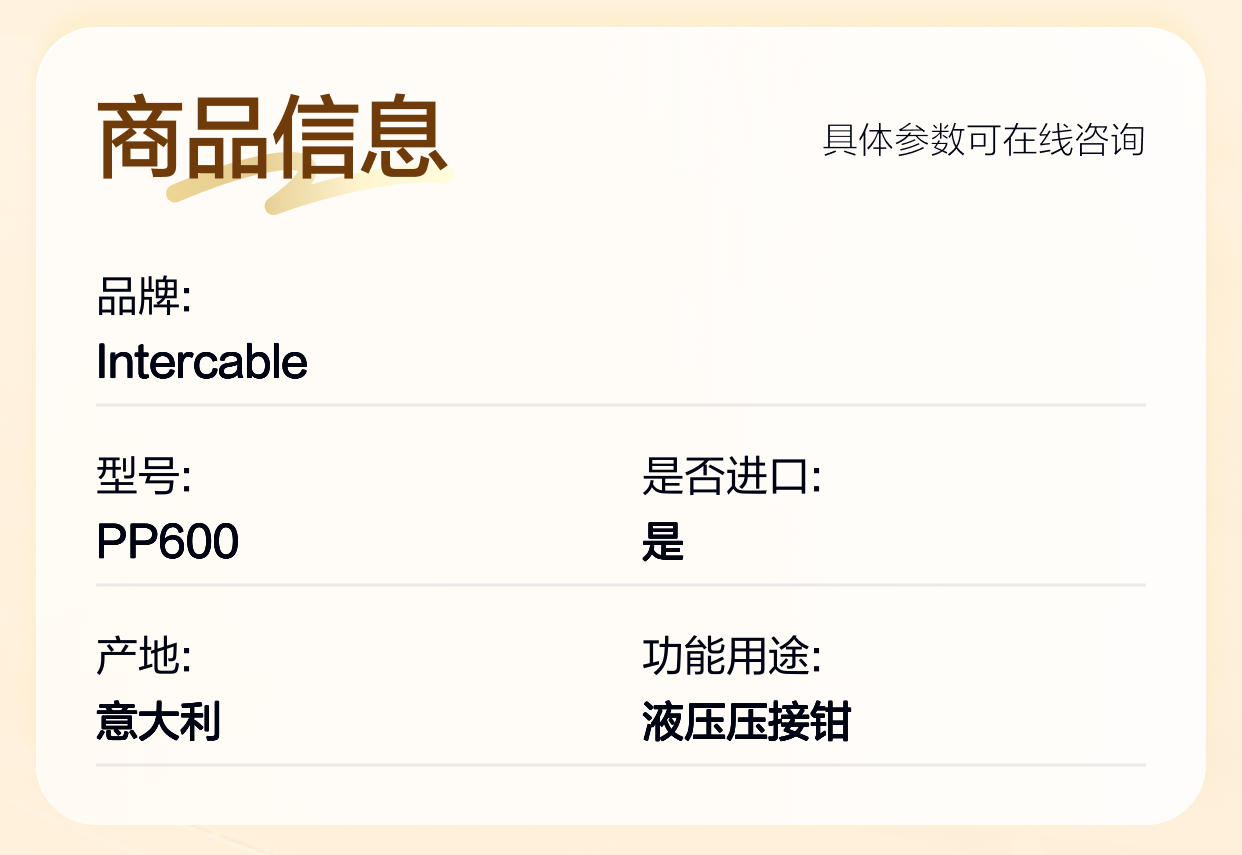The width and height of the screenshot is (1242, 855).
Task: Select the bold "是" import value
Action: (x=663, y=542)
